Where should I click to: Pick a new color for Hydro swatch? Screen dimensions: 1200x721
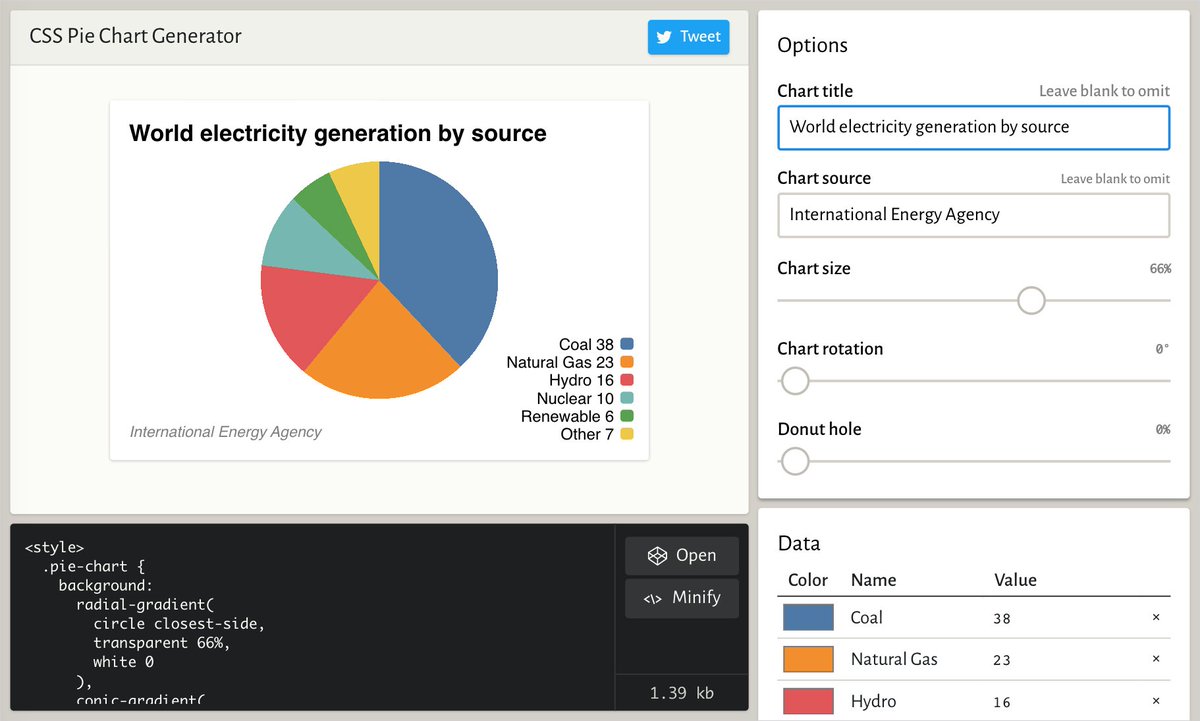808,701
